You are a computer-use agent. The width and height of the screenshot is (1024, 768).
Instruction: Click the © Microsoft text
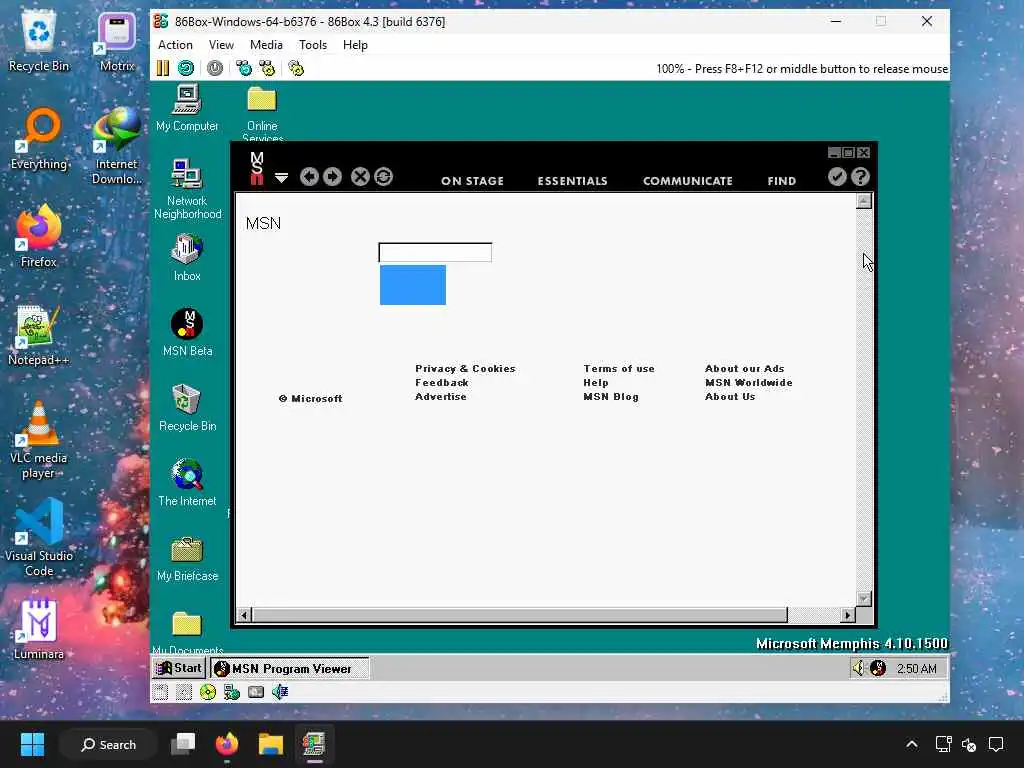[310, 398]
